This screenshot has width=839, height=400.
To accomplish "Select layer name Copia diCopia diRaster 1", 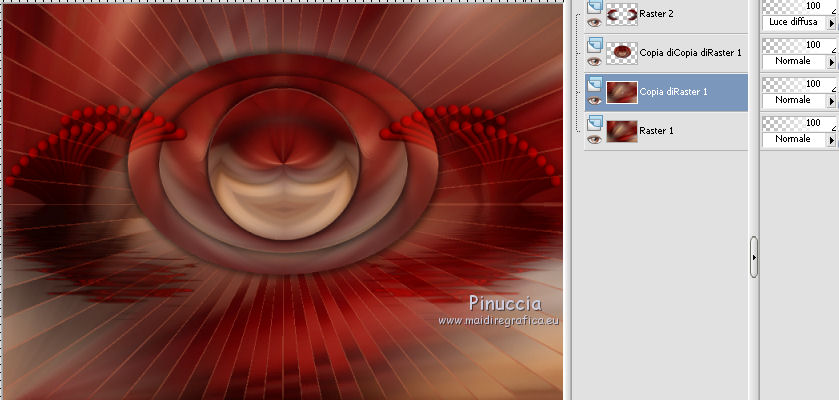I will tap(690, 53).
